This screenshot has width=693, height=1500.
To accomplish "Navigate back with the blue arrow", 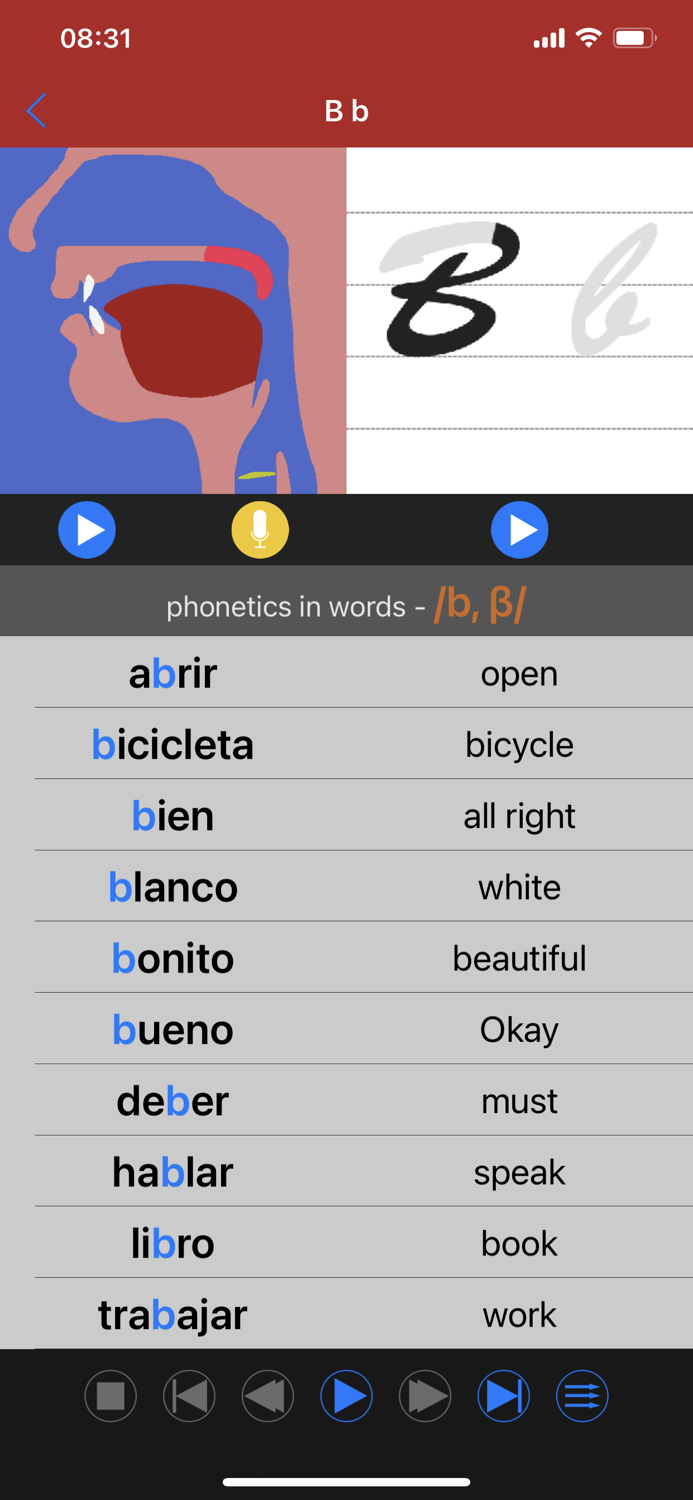I will coord(36,111).
